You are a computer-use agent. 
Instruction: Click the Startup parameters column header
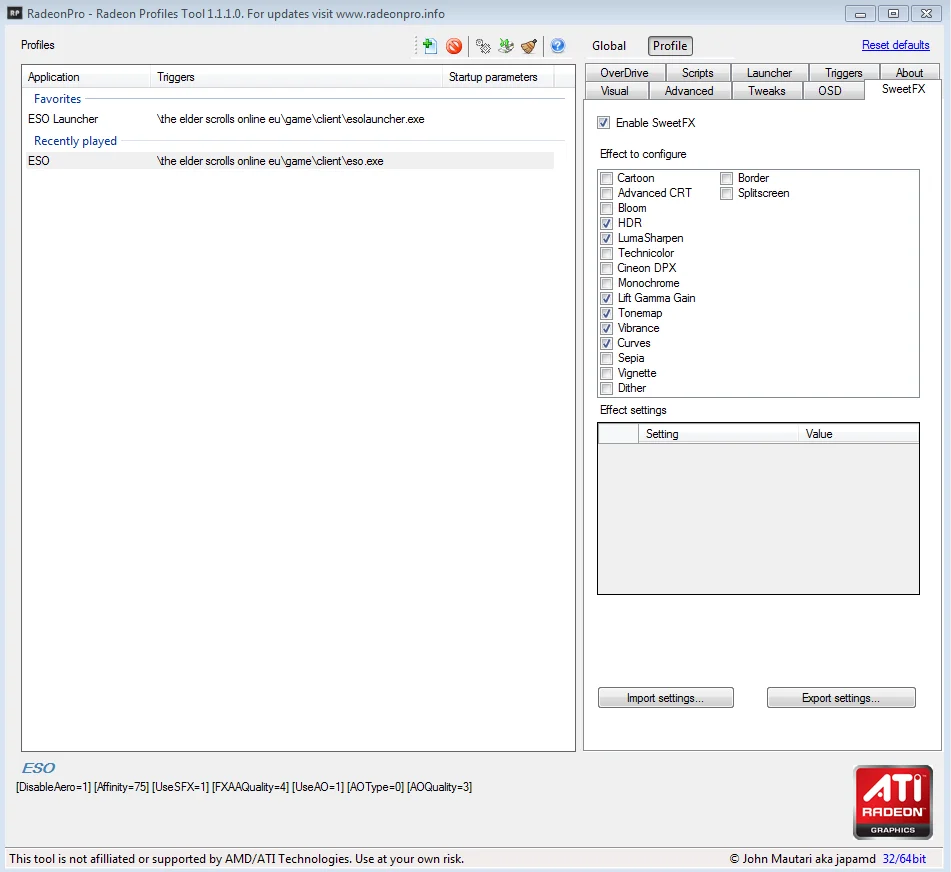(x=499, y=77)
